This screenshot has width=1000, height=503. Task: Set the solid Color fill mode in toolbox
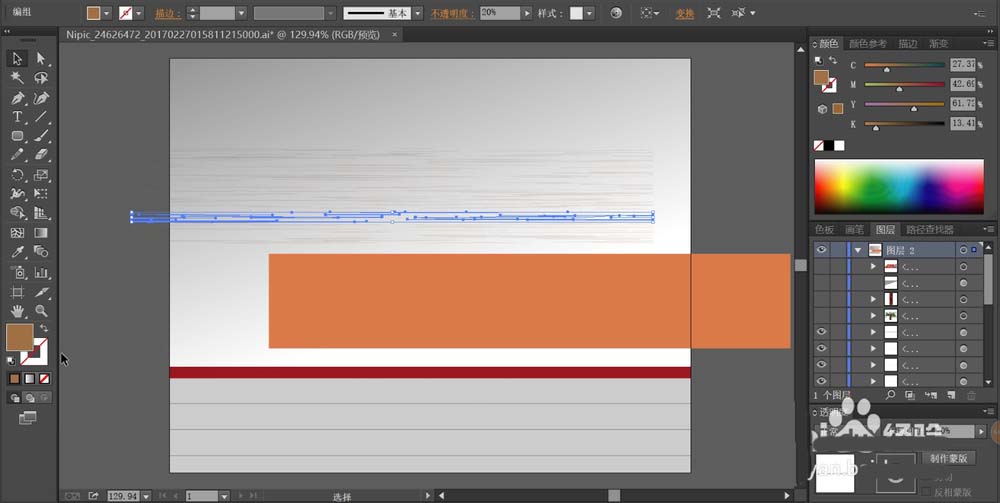pos(15,379)
